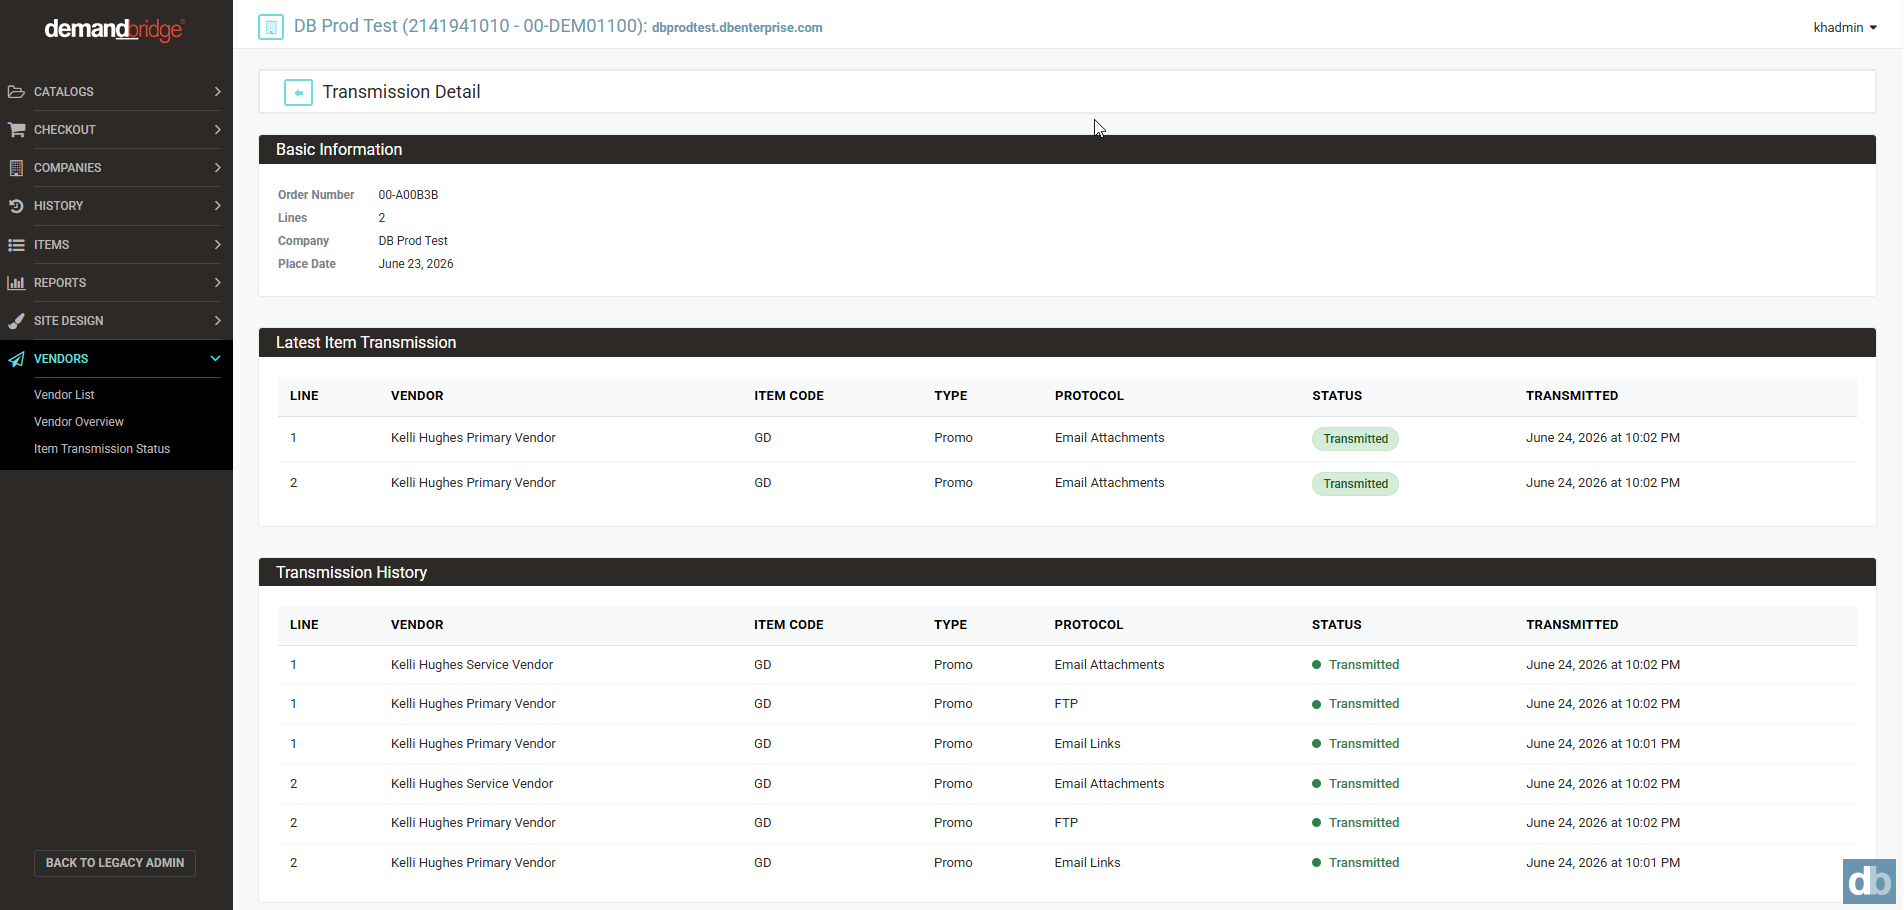Image resolution: width=1904 pixels, height=910 pixels.
Task: Click history line 2 Kelli Hughes Service Vendor
Action: coord(472,784)
